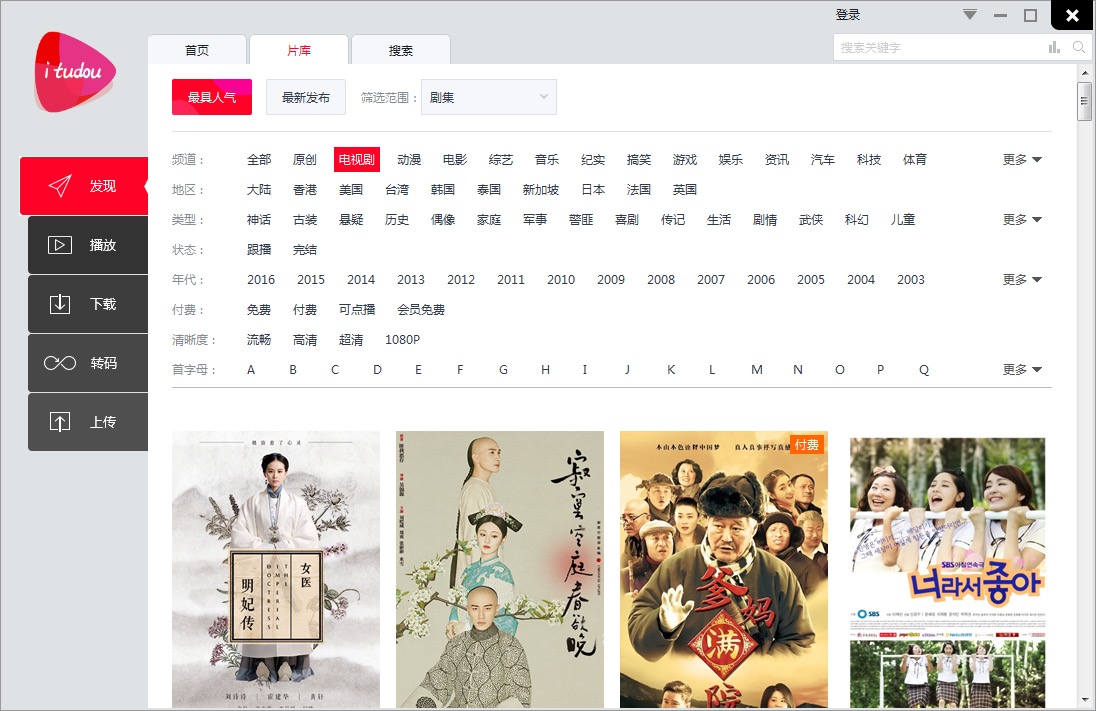Open the 爹妈满院 paid poster
1096x711 pixels.
pyautogui.click(x=723, y=570)
